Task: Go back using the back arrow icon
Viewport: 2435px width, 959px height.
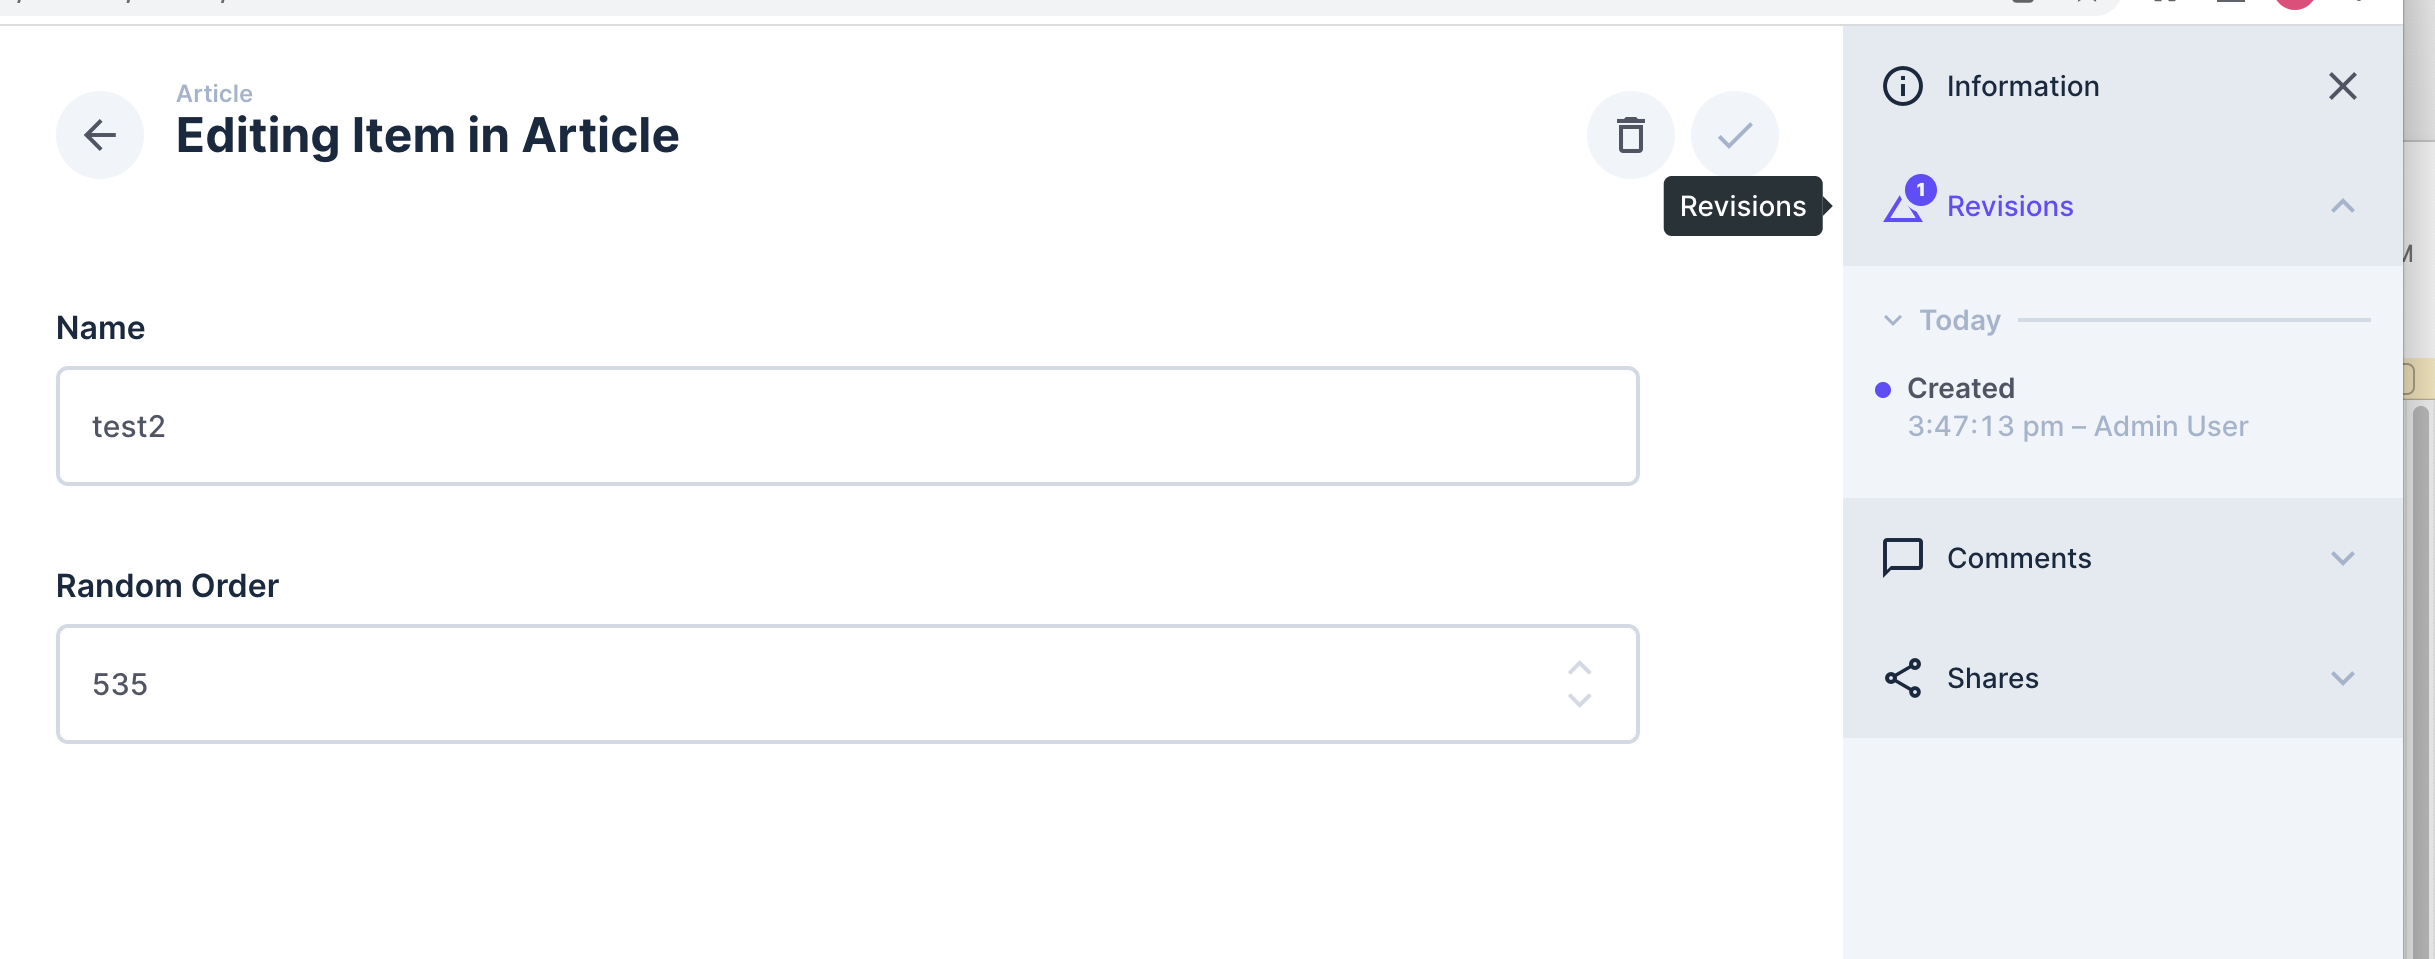Action: (100, 135)
